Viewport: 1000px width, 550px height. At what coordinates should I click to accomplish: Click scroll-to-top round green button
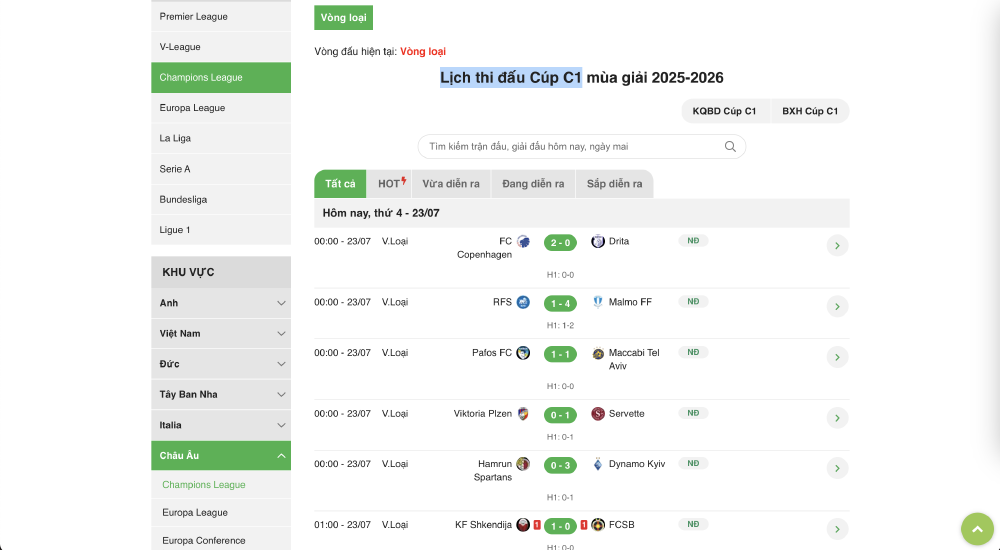(977, 530)
